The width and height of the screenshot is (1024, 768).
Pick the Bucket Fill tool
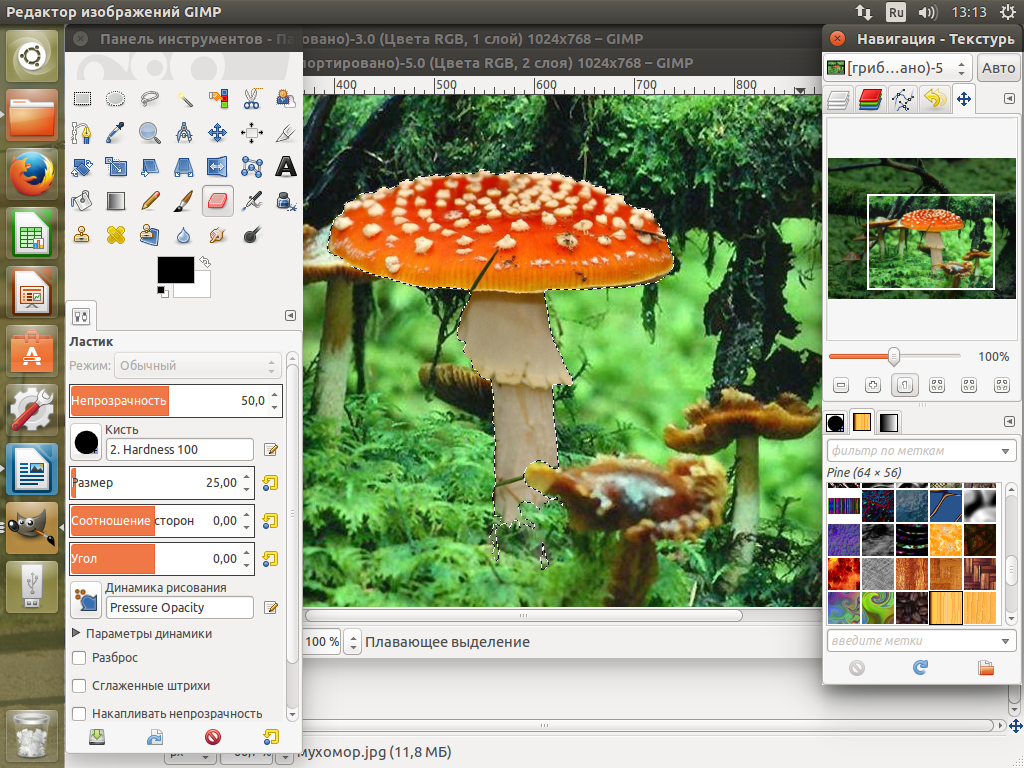pos(83,201)
